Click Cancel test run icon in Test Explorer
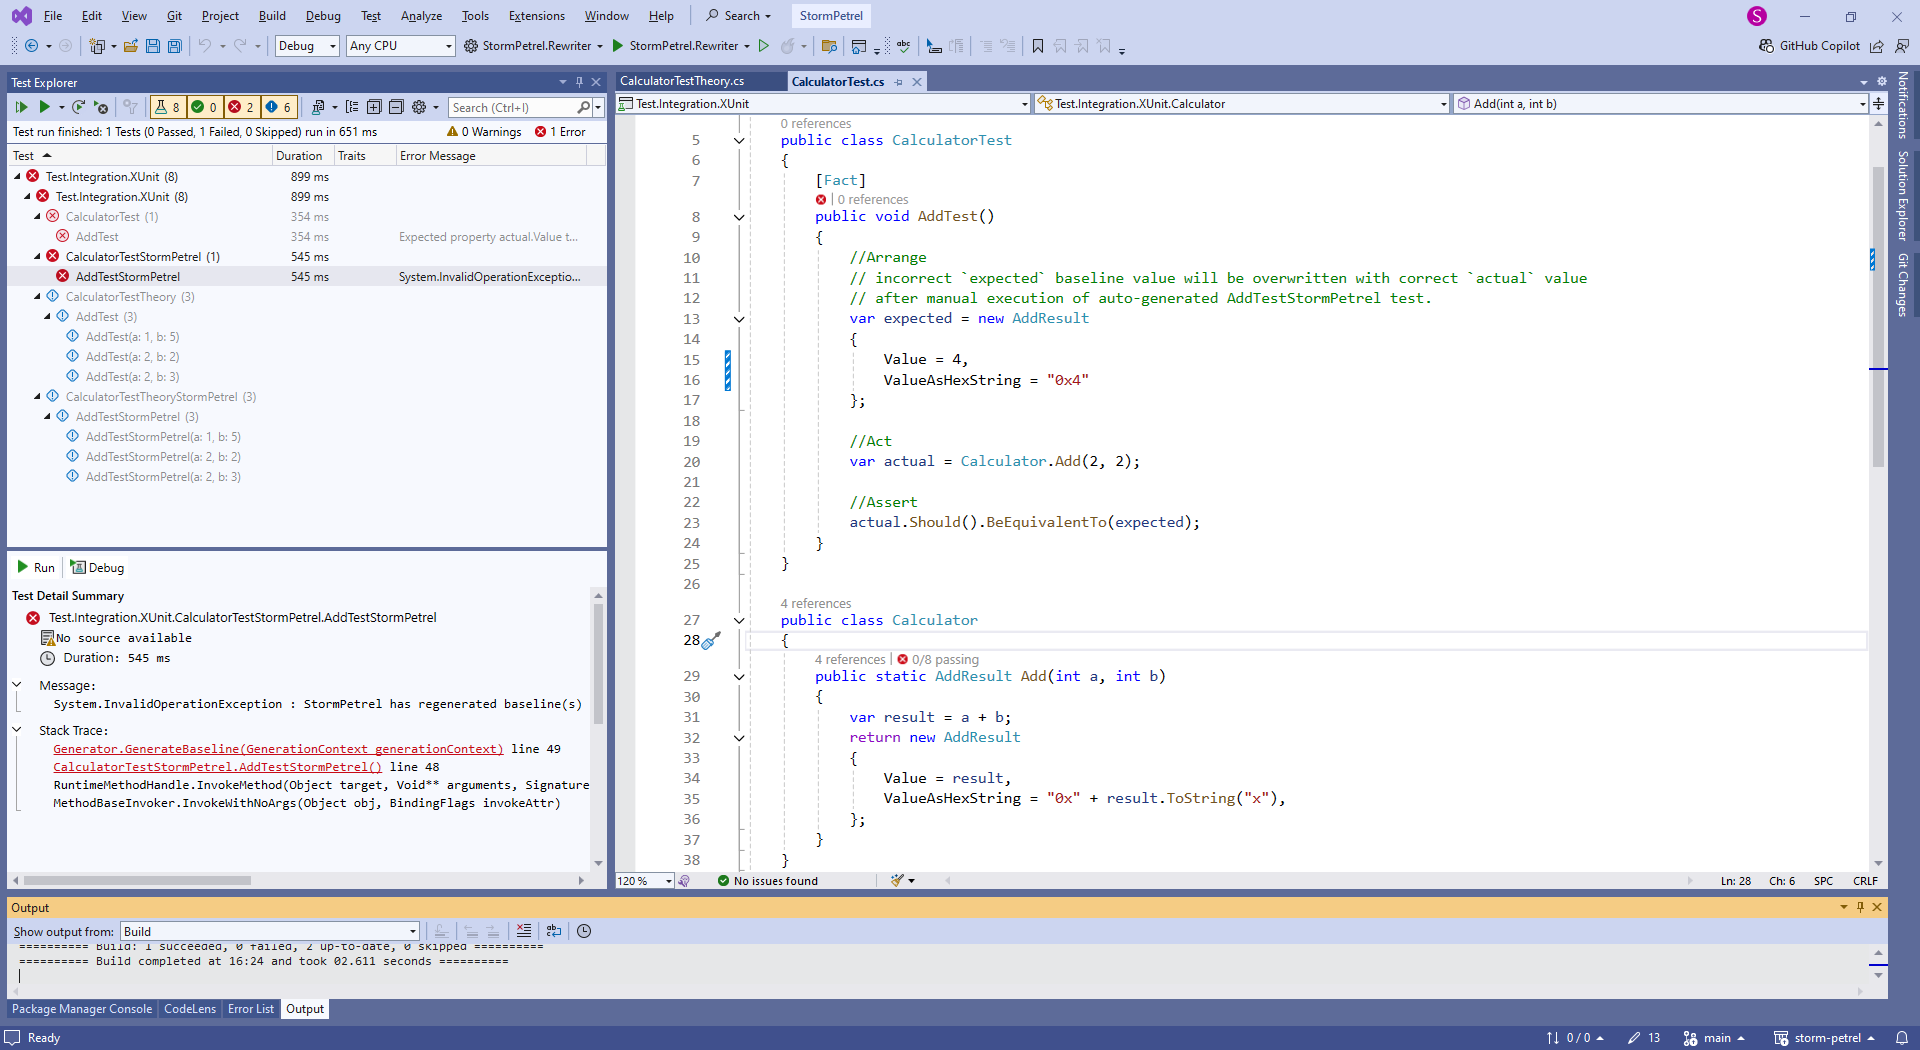The width and height of the screenshot is (1920, 1050). click(x=100, y=107)
